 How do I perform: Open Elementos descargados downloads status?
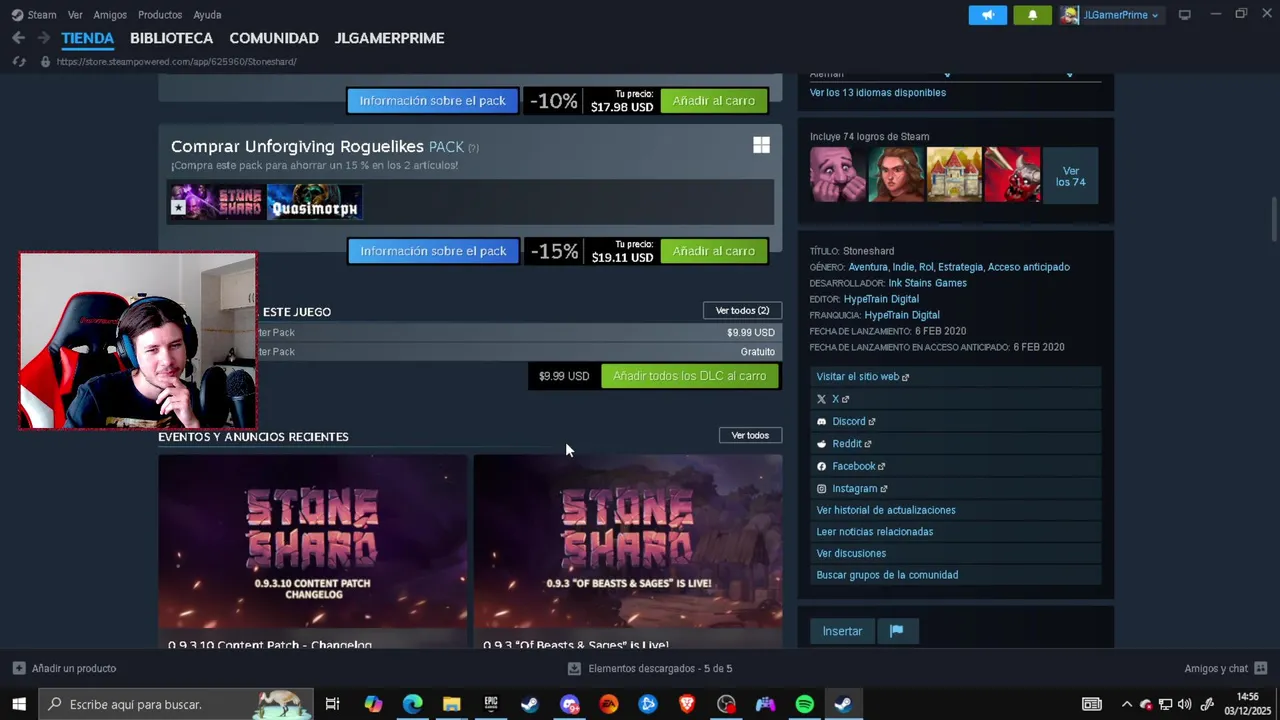coord(650,668)
